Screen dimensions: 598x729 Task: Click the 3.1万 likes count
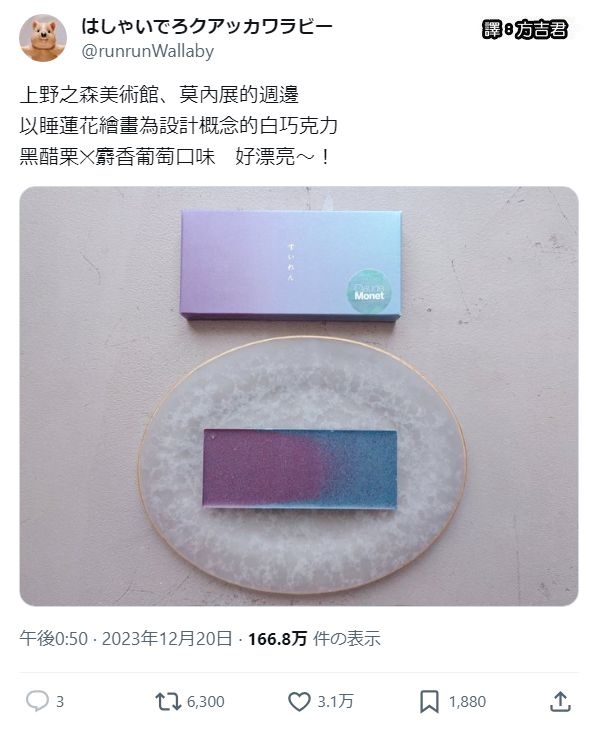tap(335, 702)
